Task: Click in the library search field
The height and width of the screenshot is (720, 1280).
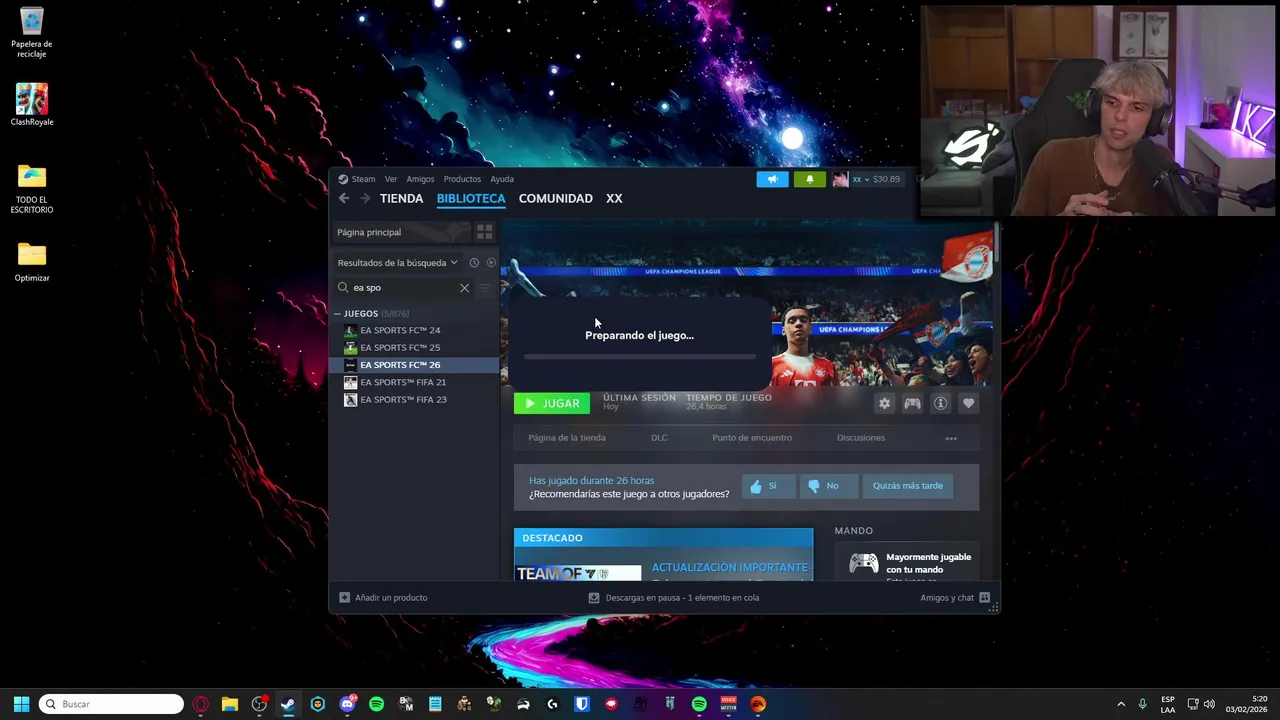Action: (404, 288)
